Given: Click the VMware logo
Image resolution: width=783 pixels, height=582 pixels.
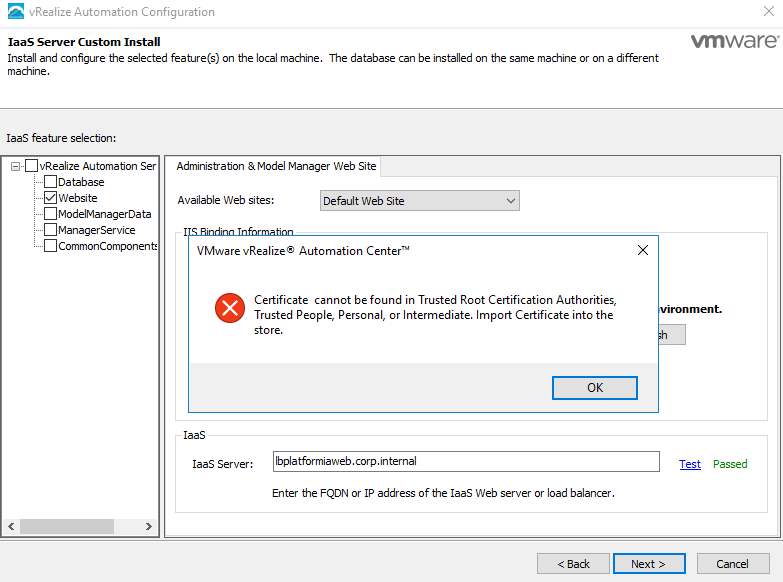Looking at the screenshot, I should tap(734, 40).
